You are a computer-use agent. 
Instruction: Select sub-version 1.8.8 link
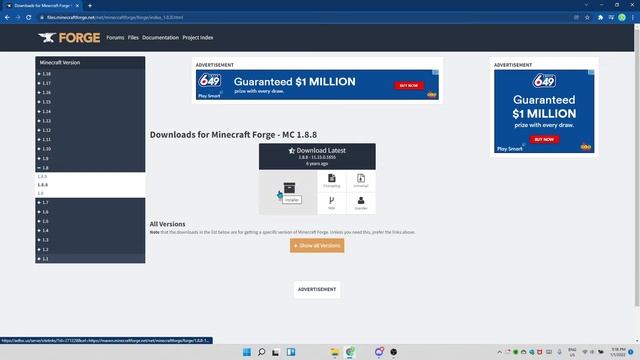point(42,185)
